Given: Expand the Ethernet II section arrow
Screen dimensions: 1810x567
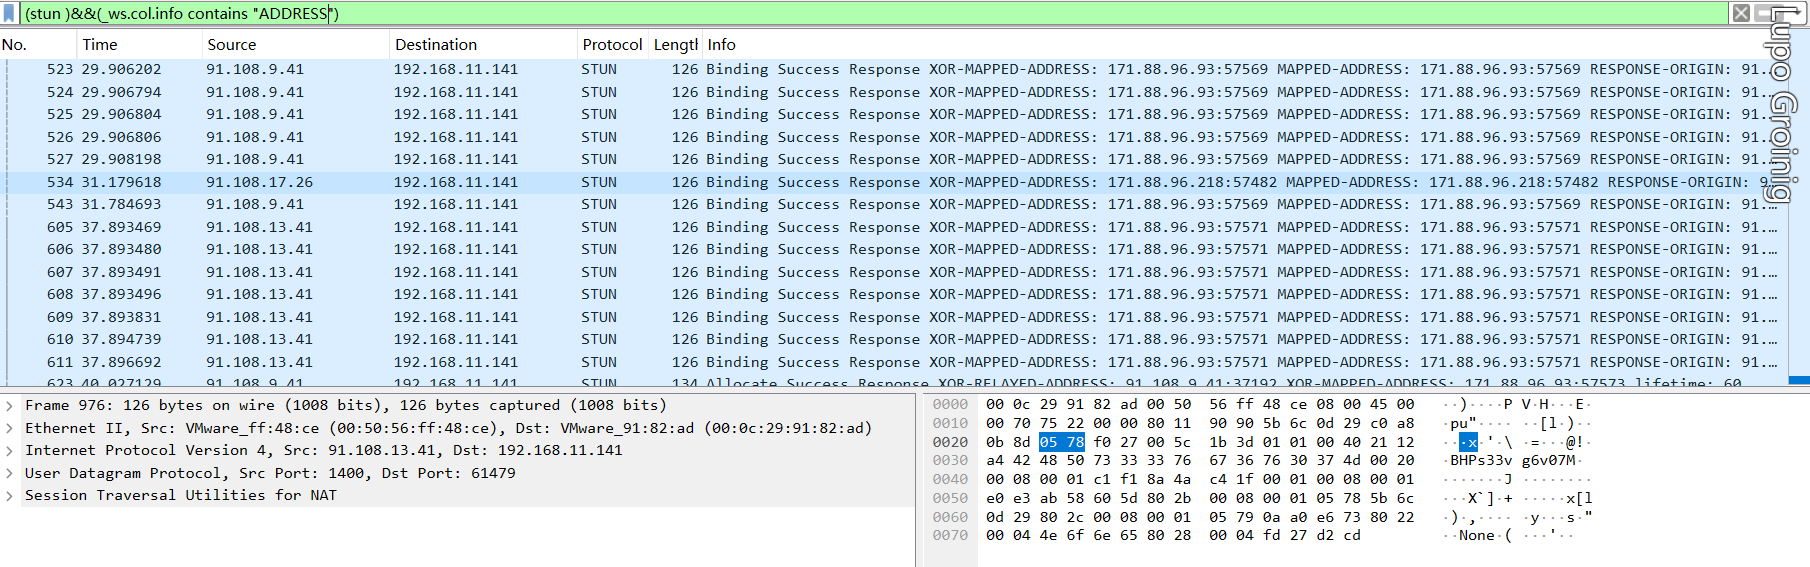Looking at the screenshot, I should 9,428.
